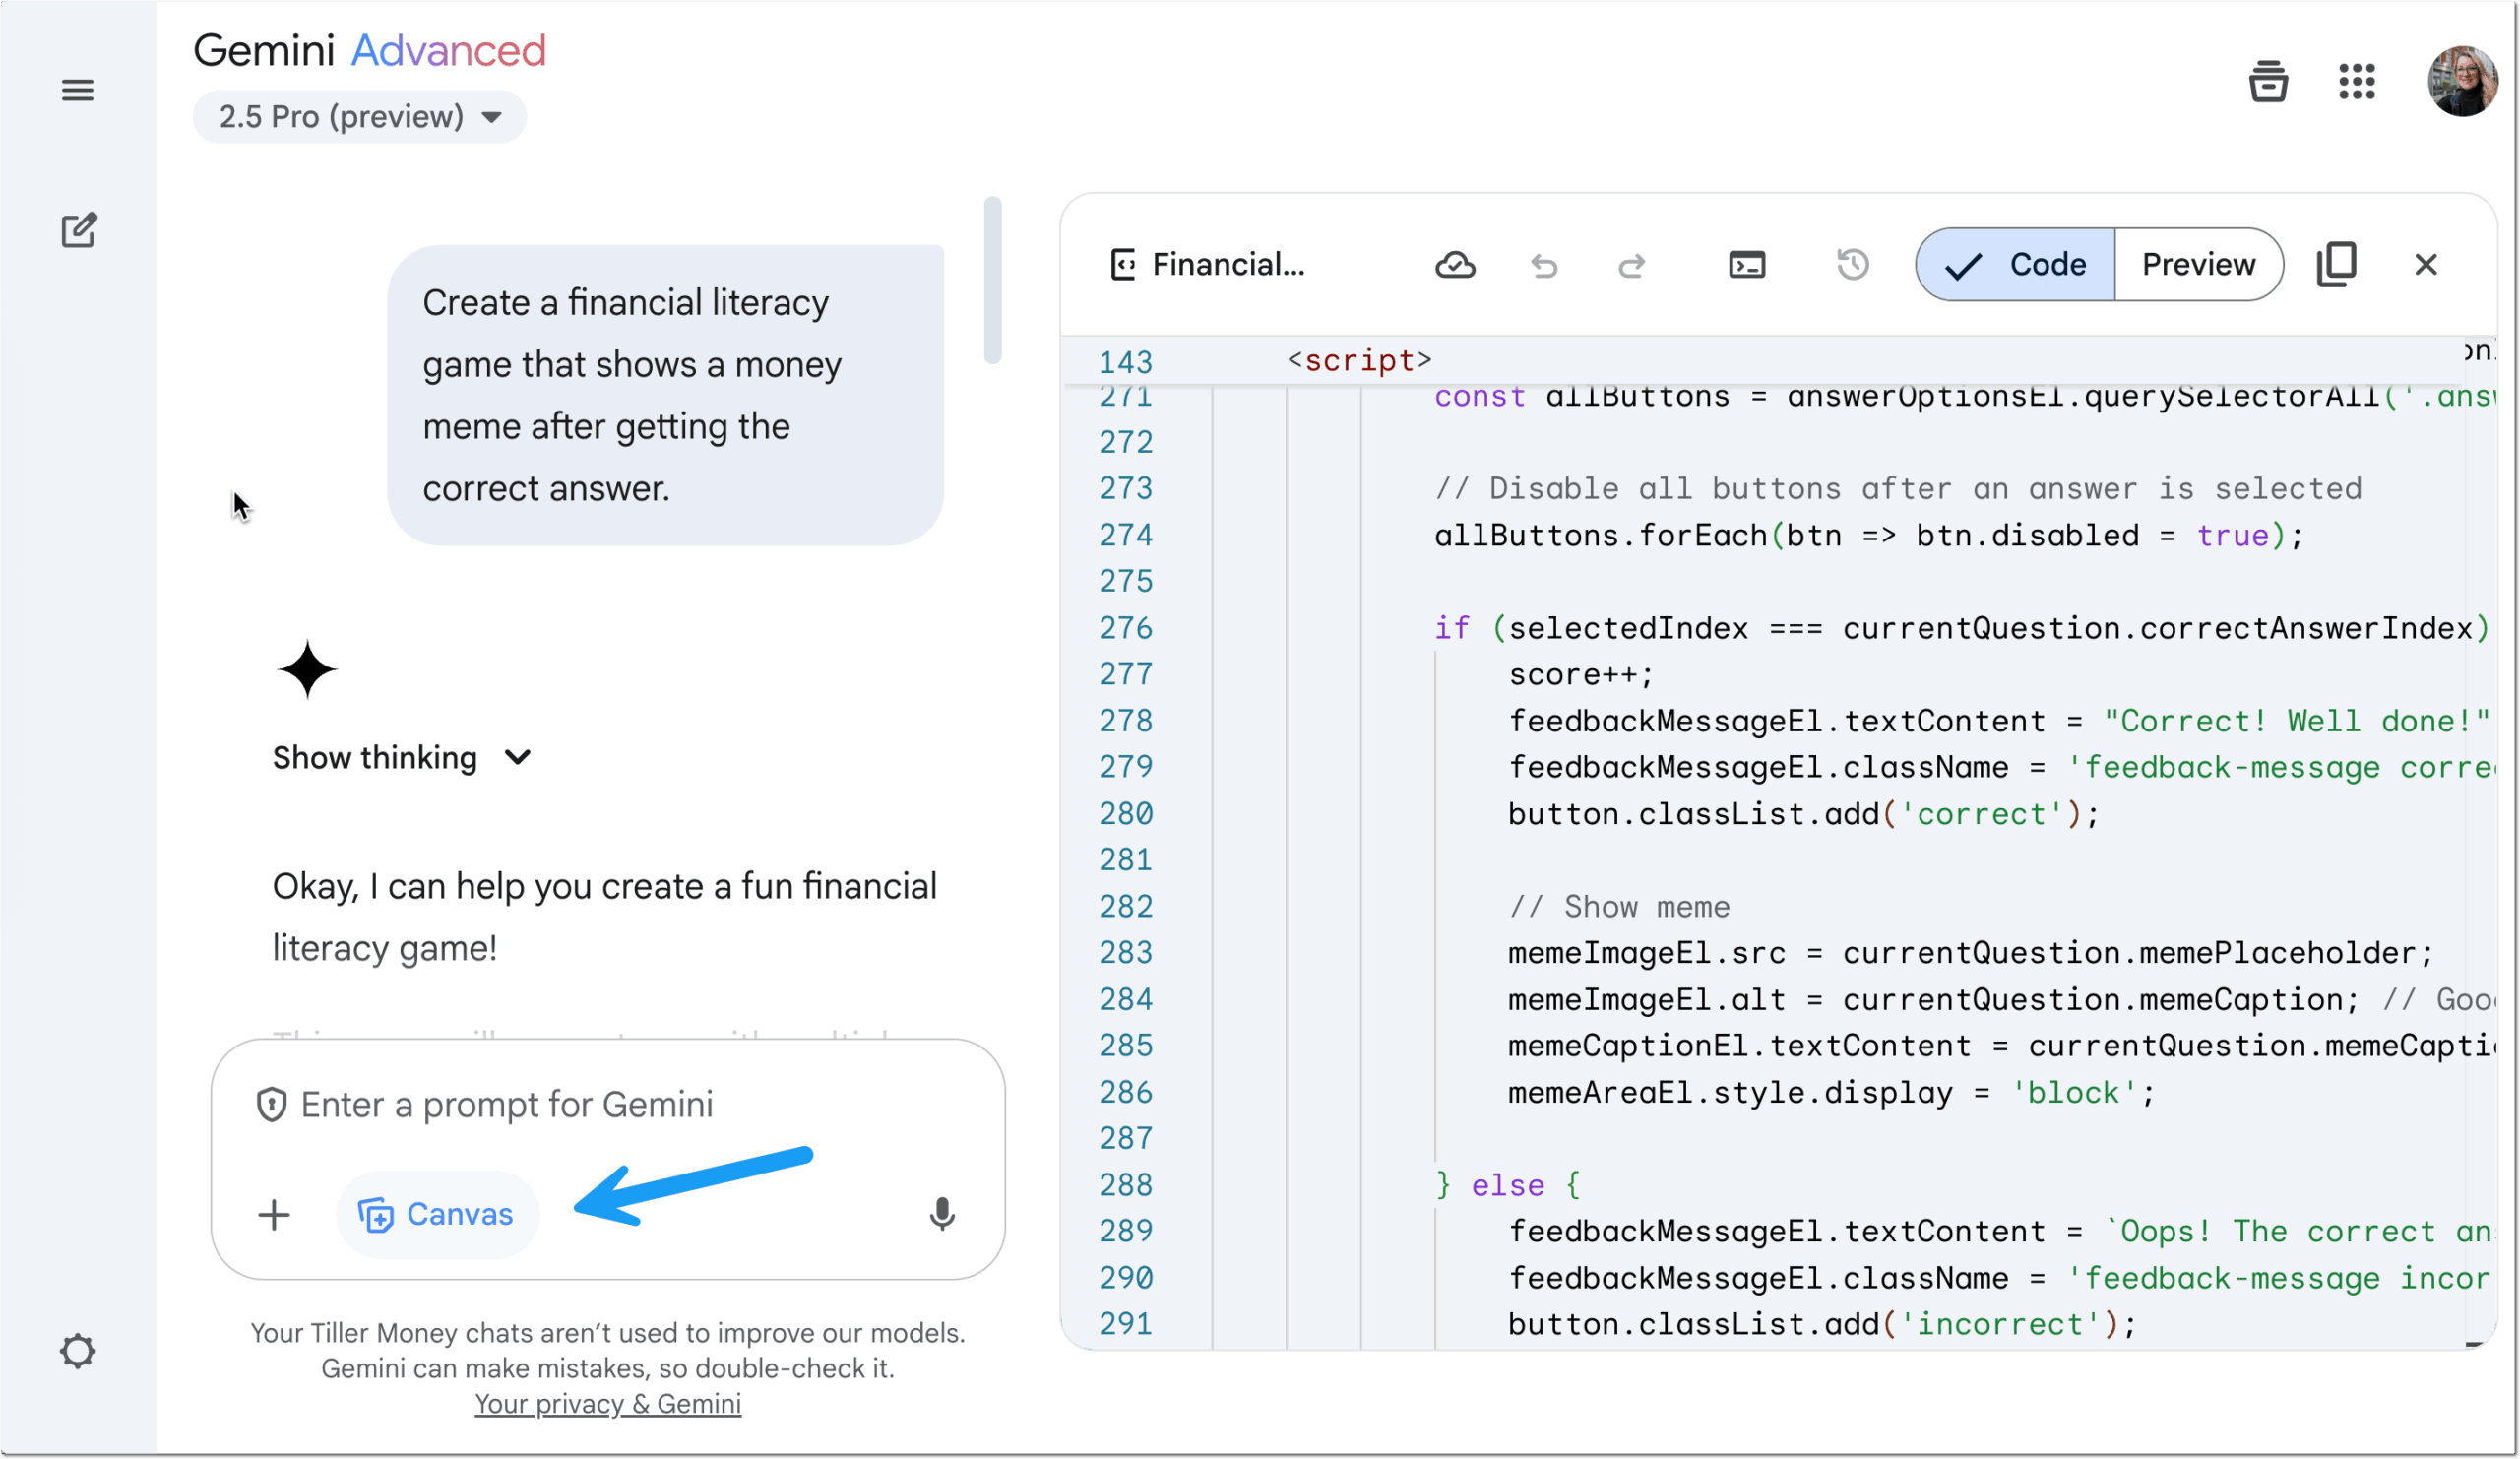Click the 'score++;' code line

tap(1581, 675)
